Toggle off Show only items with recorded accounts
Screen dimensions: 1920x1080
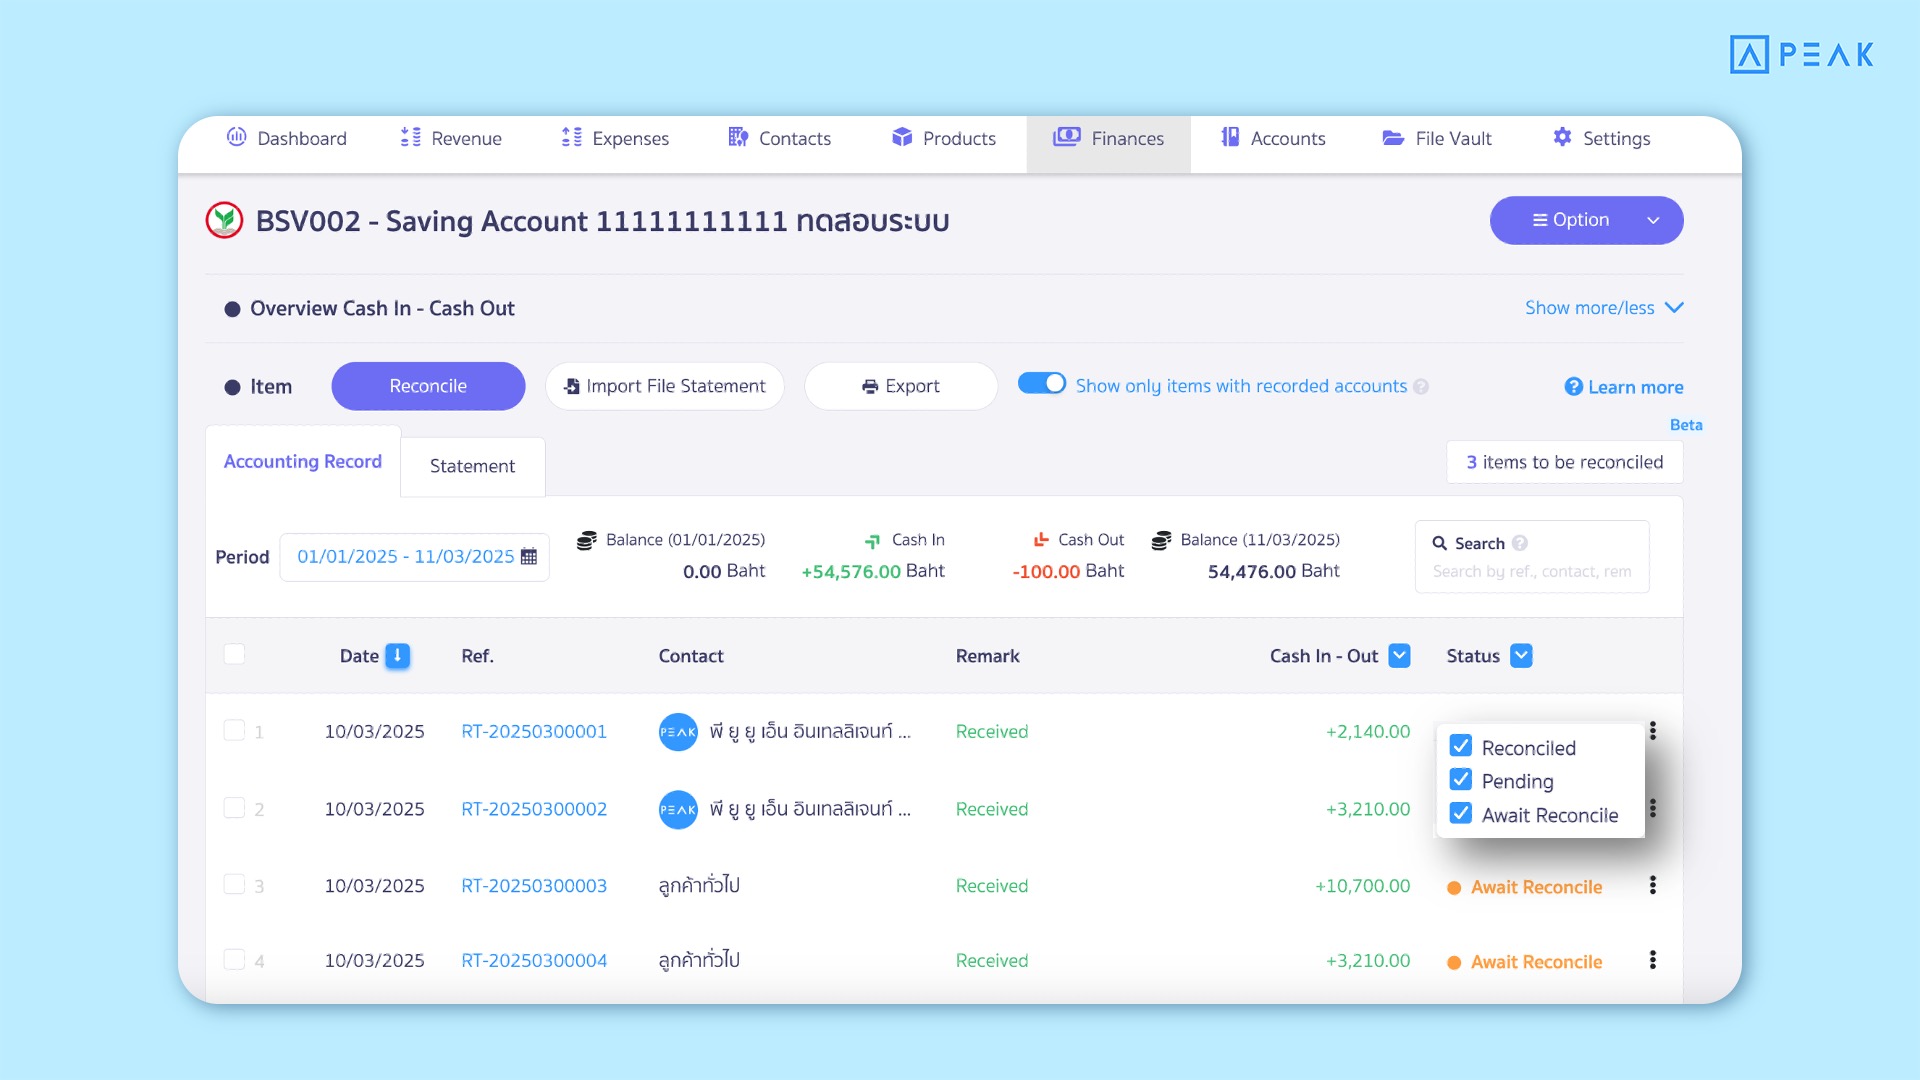(1041, 384)
